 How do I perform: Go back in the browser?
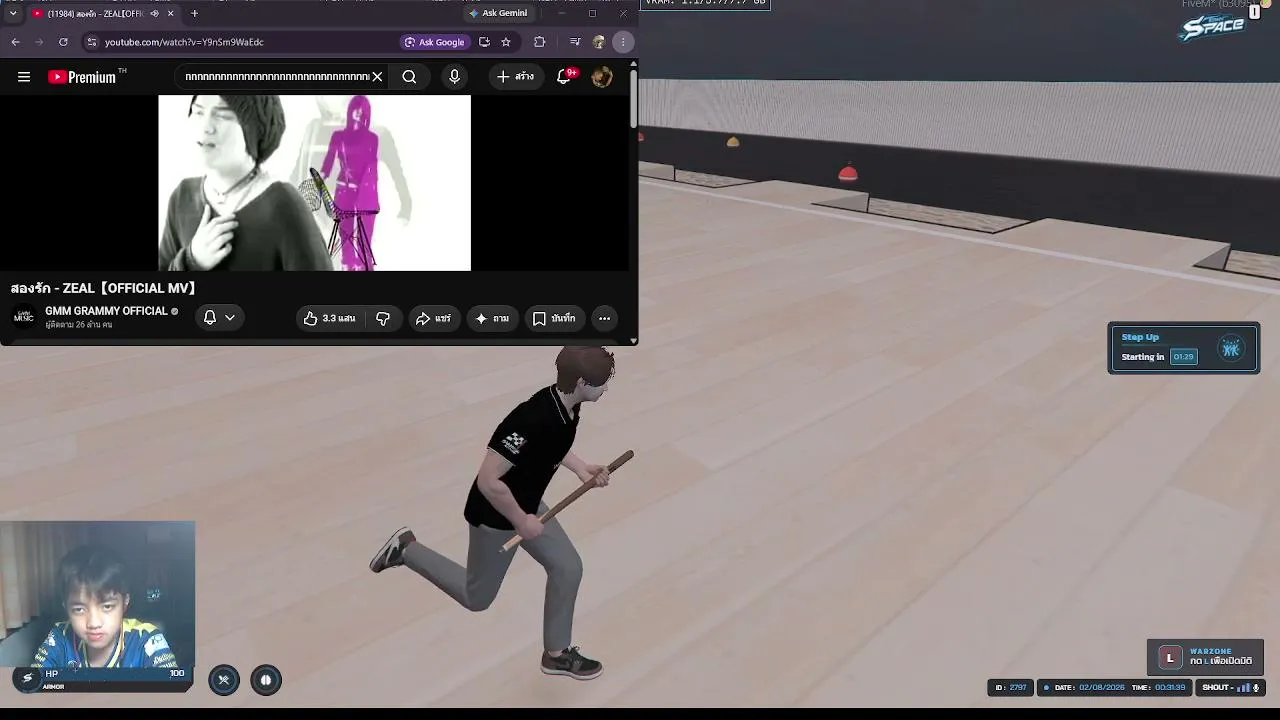(x=15, y=42)
